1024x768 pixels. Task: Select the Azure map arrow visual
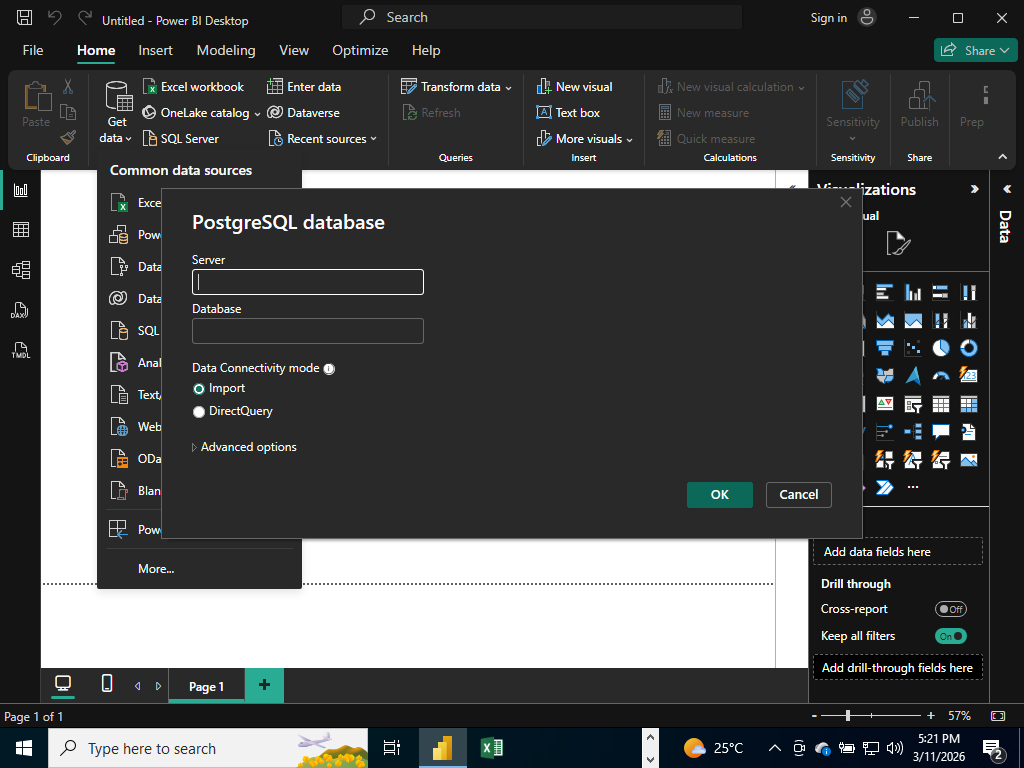[912, 376]
